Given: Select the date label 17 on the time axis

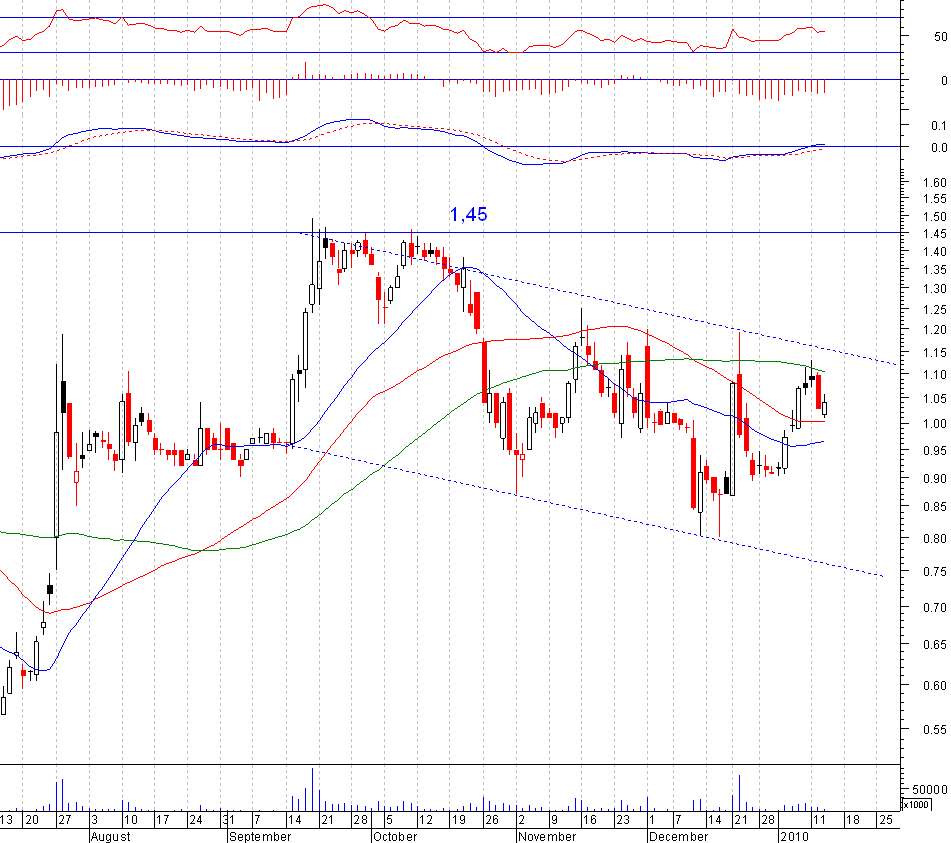Looking at the screenshot, I should (163, 820).
